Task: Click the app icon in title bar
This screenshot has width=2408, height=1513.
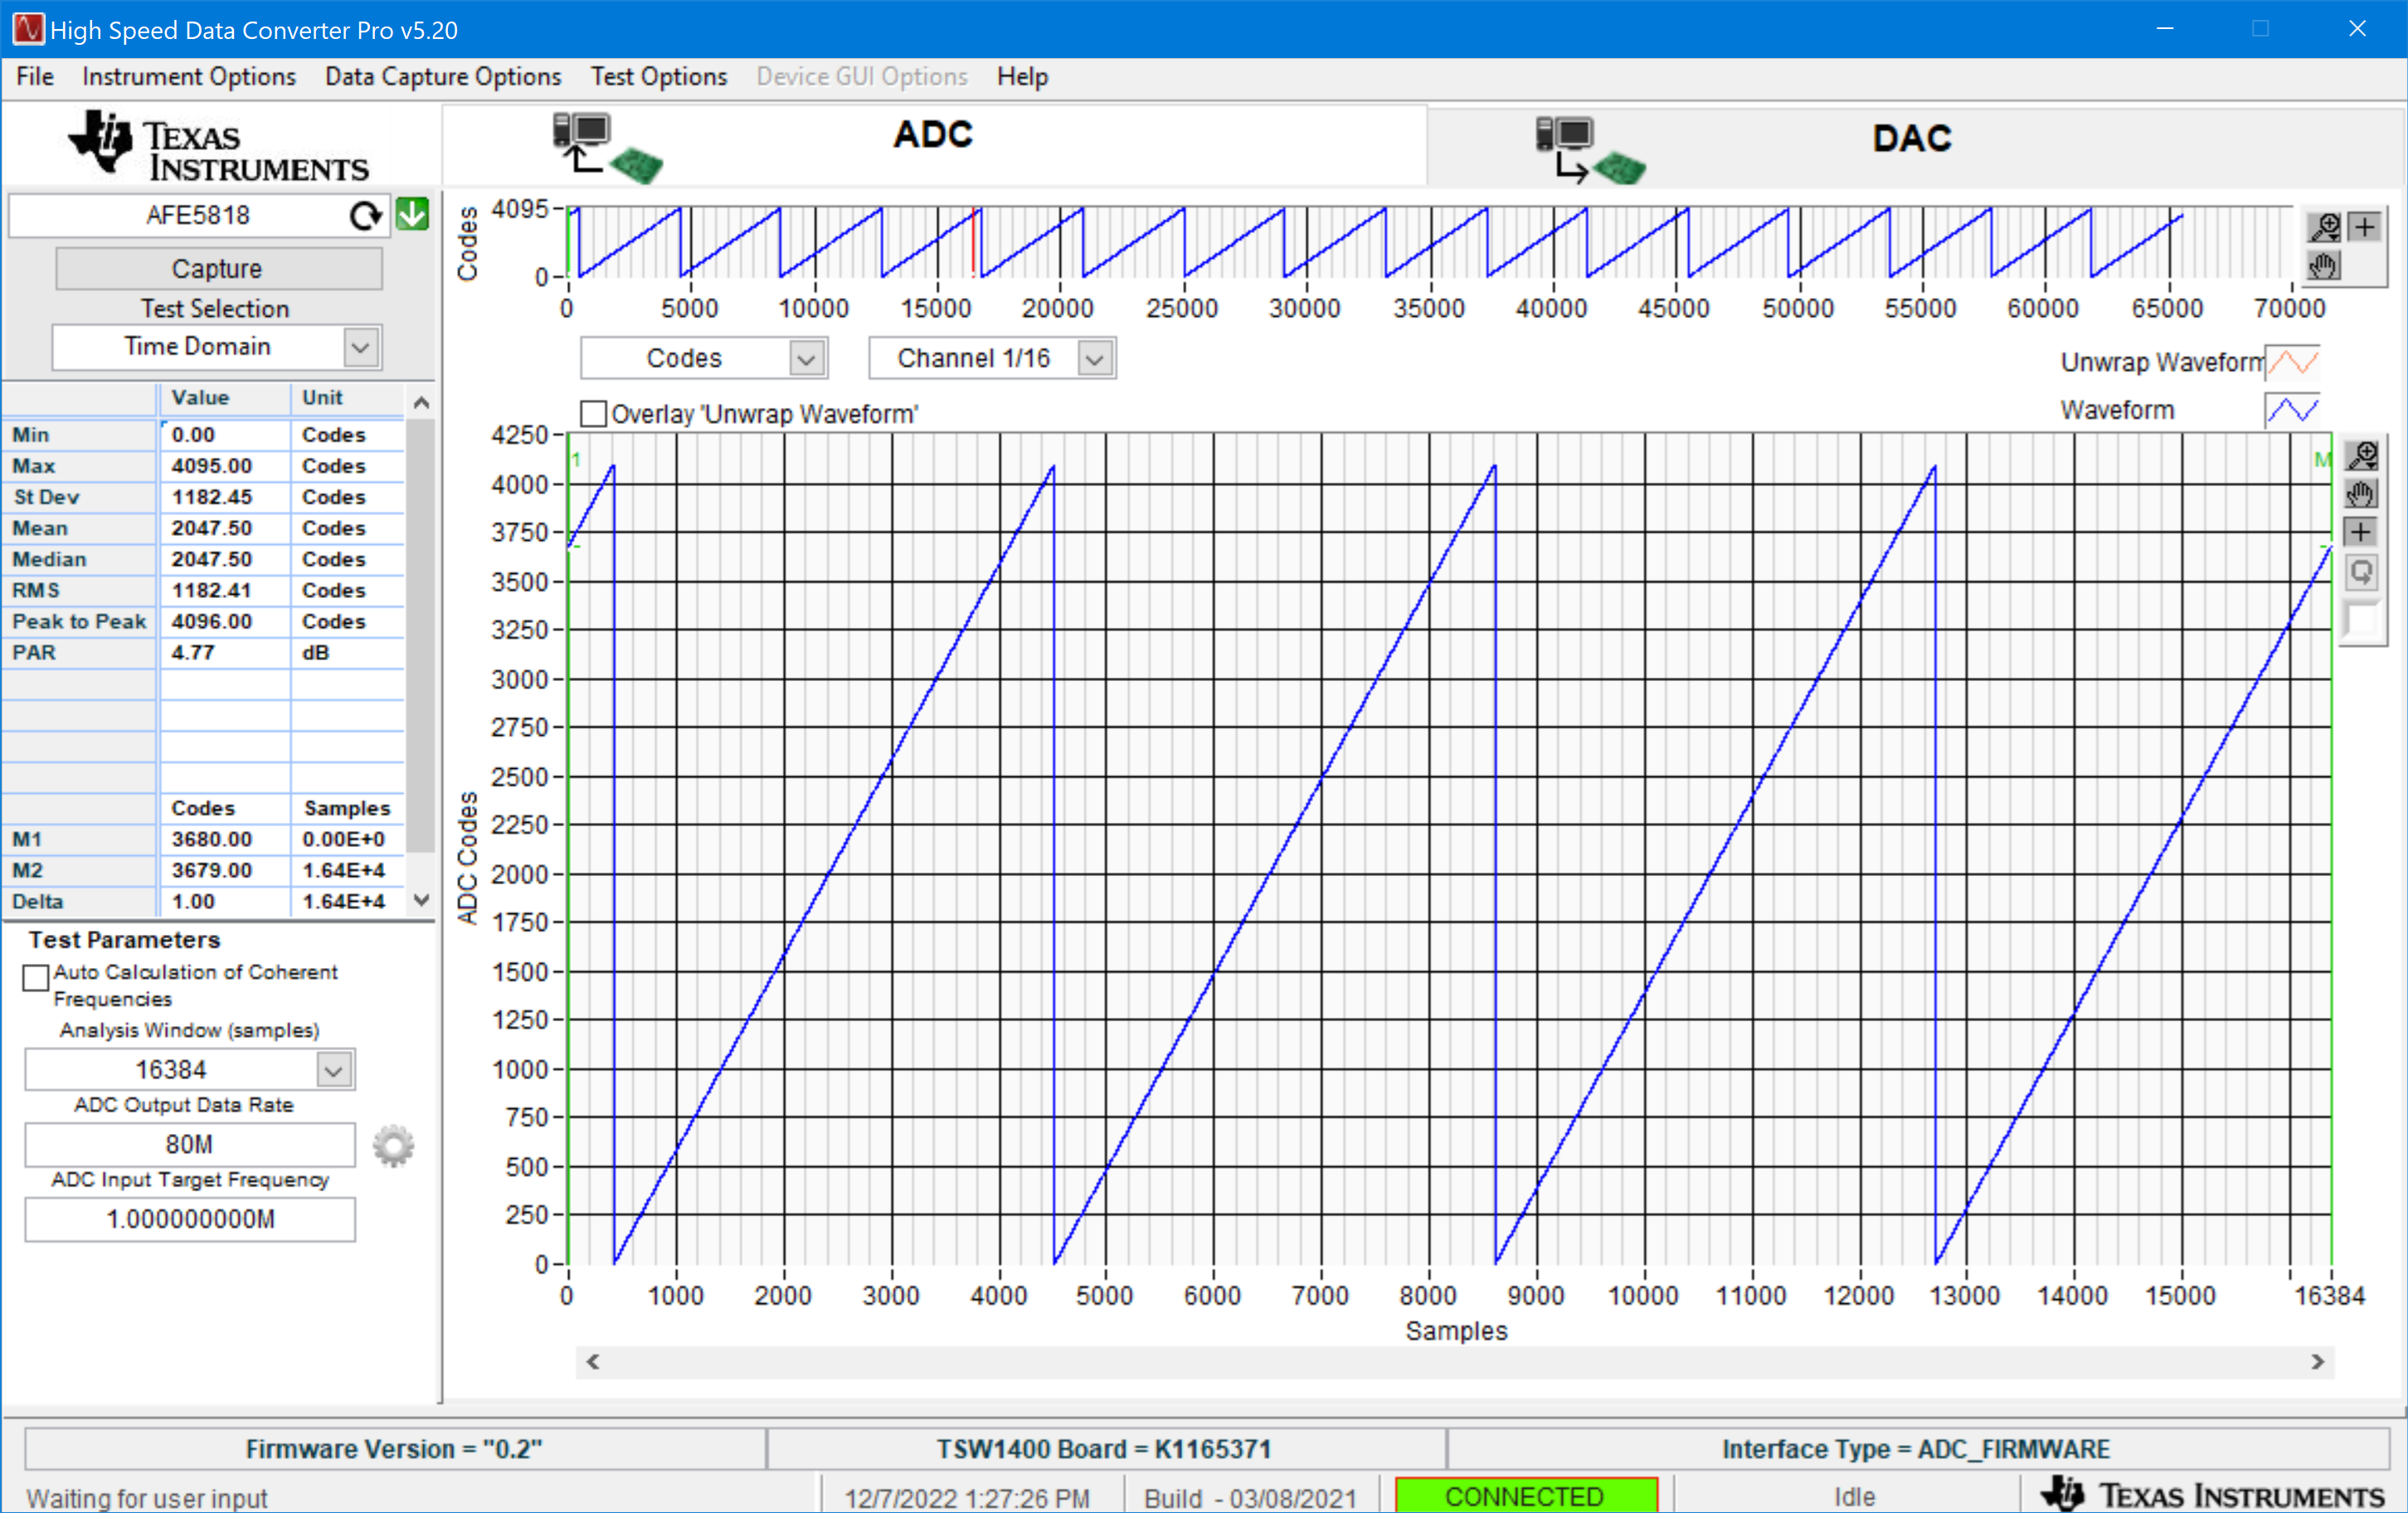Action: click(x=27, y=29)
